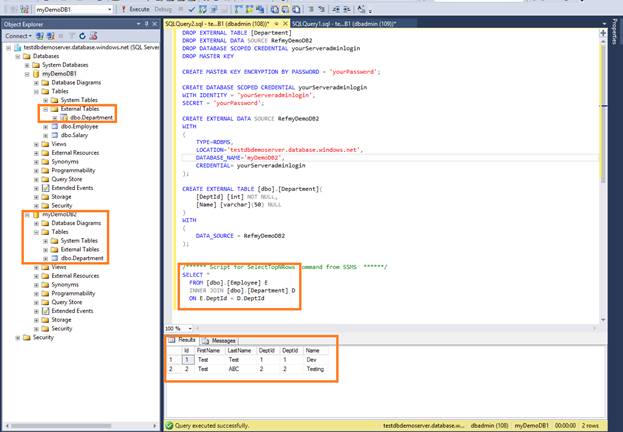Viewport: 623px width, 432px height.
Task: Collapse the myDemoDB1 database node
Action: [27, 73]
